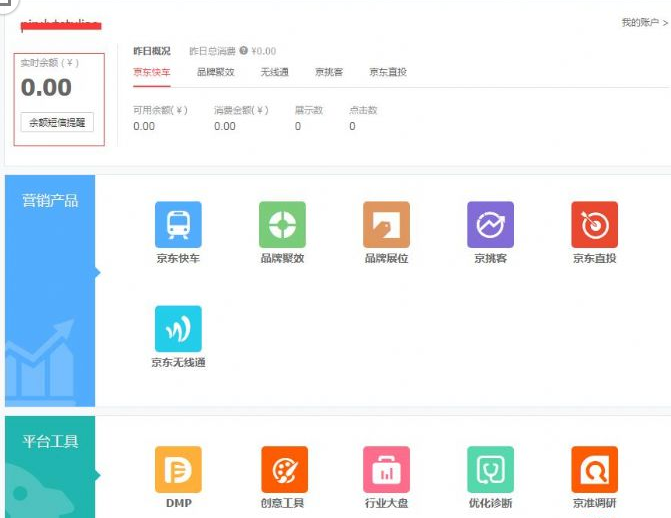
Task: Open the 京东直投 red target icon
Action: [x=594, y=224]
